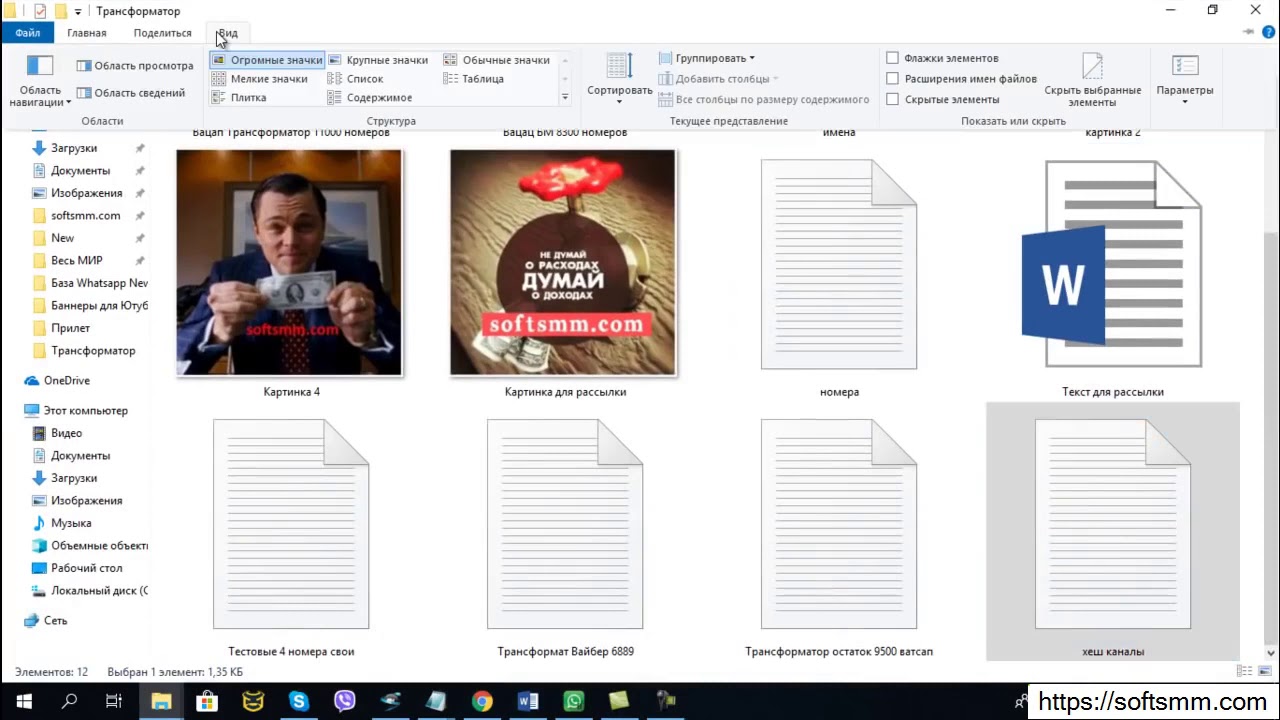Screen dimensions: 1280x720
Task: Open Объемные объекты in navigation pane
Action: 99,546
